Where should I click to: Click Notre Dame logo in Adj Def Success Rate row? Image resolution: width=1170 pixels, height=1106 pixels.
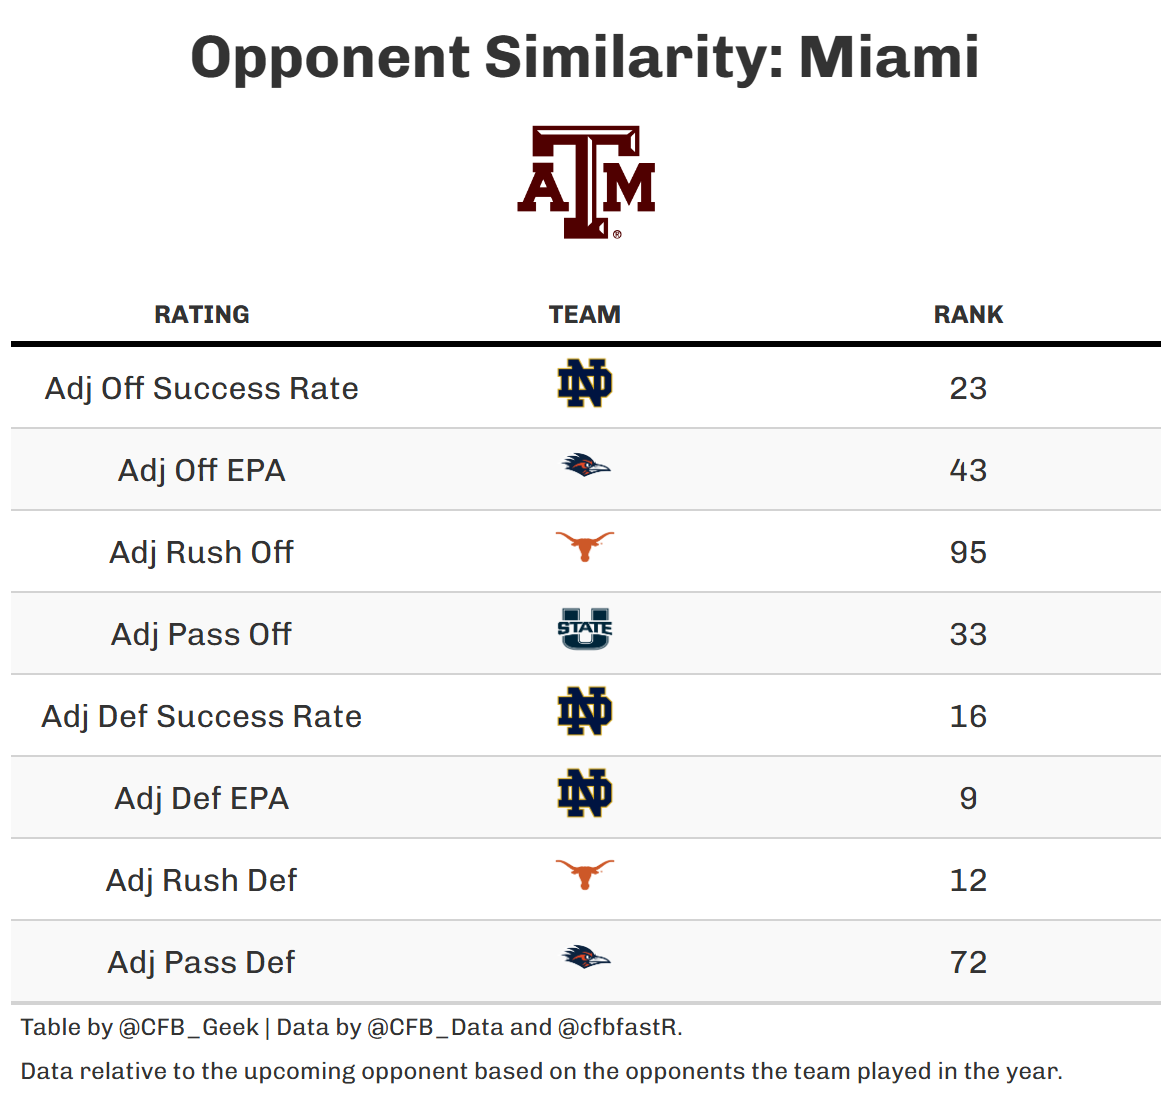(585, 712)
